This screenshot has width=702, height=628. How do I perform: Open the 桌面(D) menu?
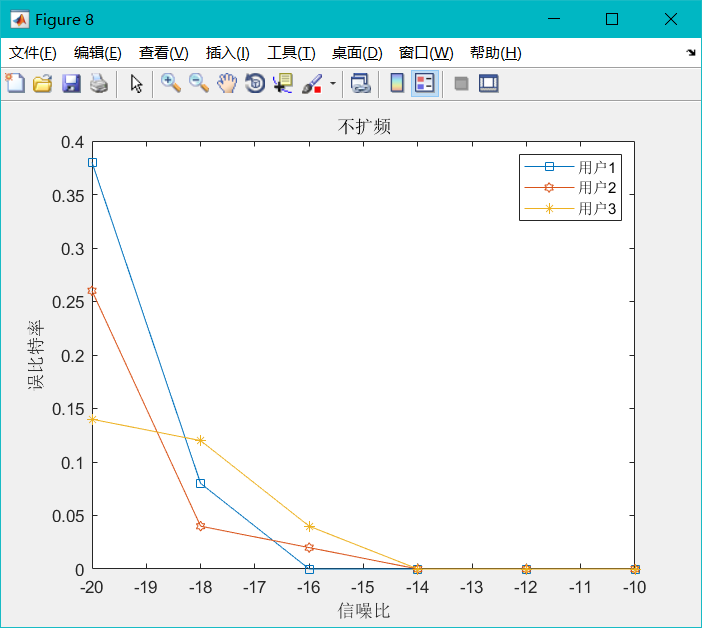click(357, 53)
